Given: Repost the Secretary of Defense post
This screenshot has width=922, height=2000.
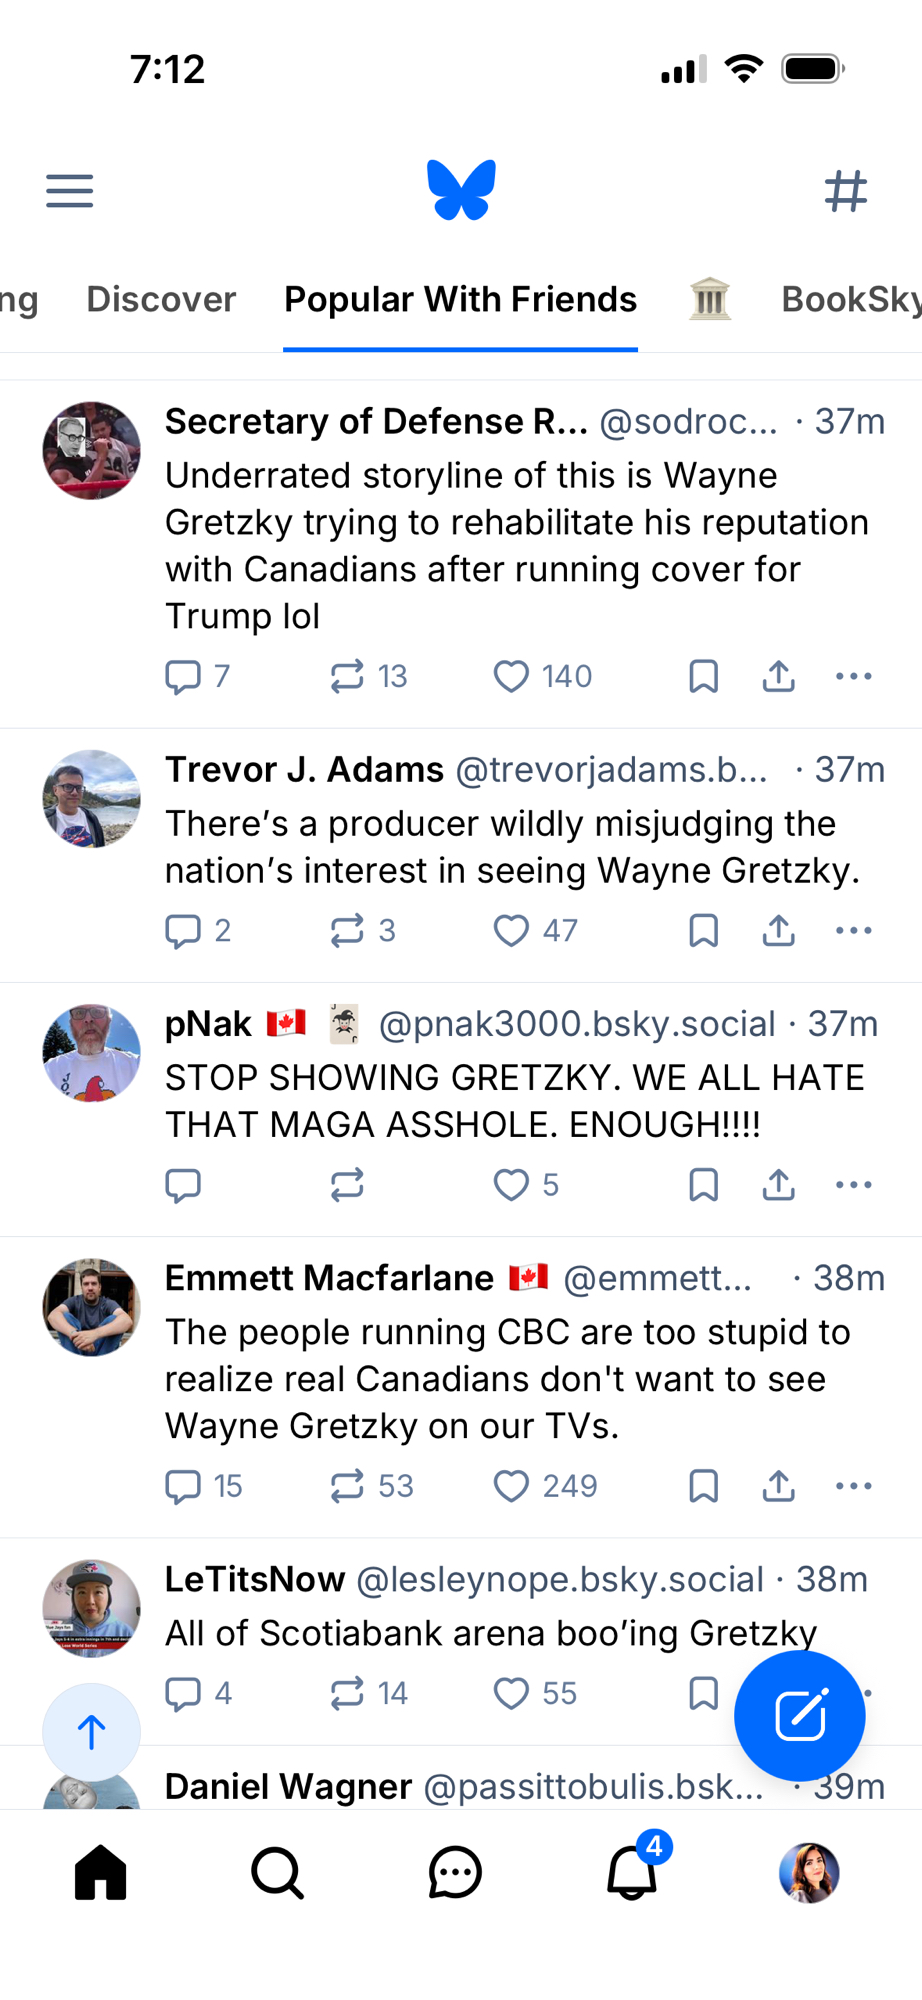Looking at the screenshot, I should click(347, 677).
